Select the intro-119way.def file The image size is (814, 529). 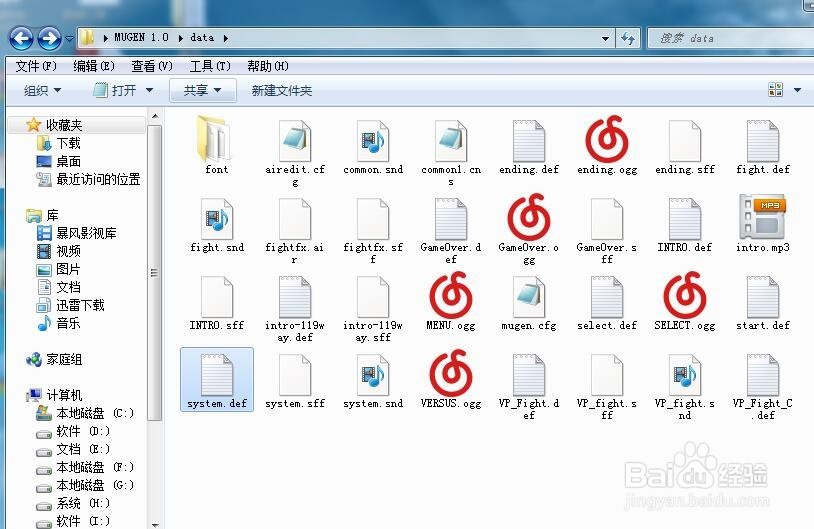[x=295, y=296]
